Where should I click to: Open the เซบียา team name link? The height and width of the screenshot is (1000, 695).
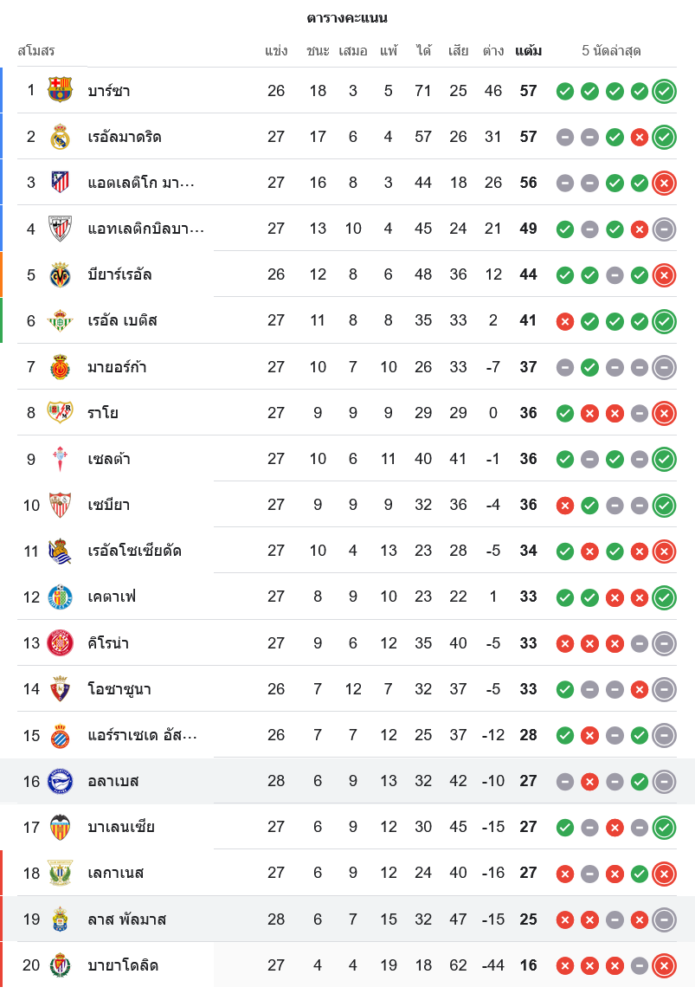pos(109,505)
